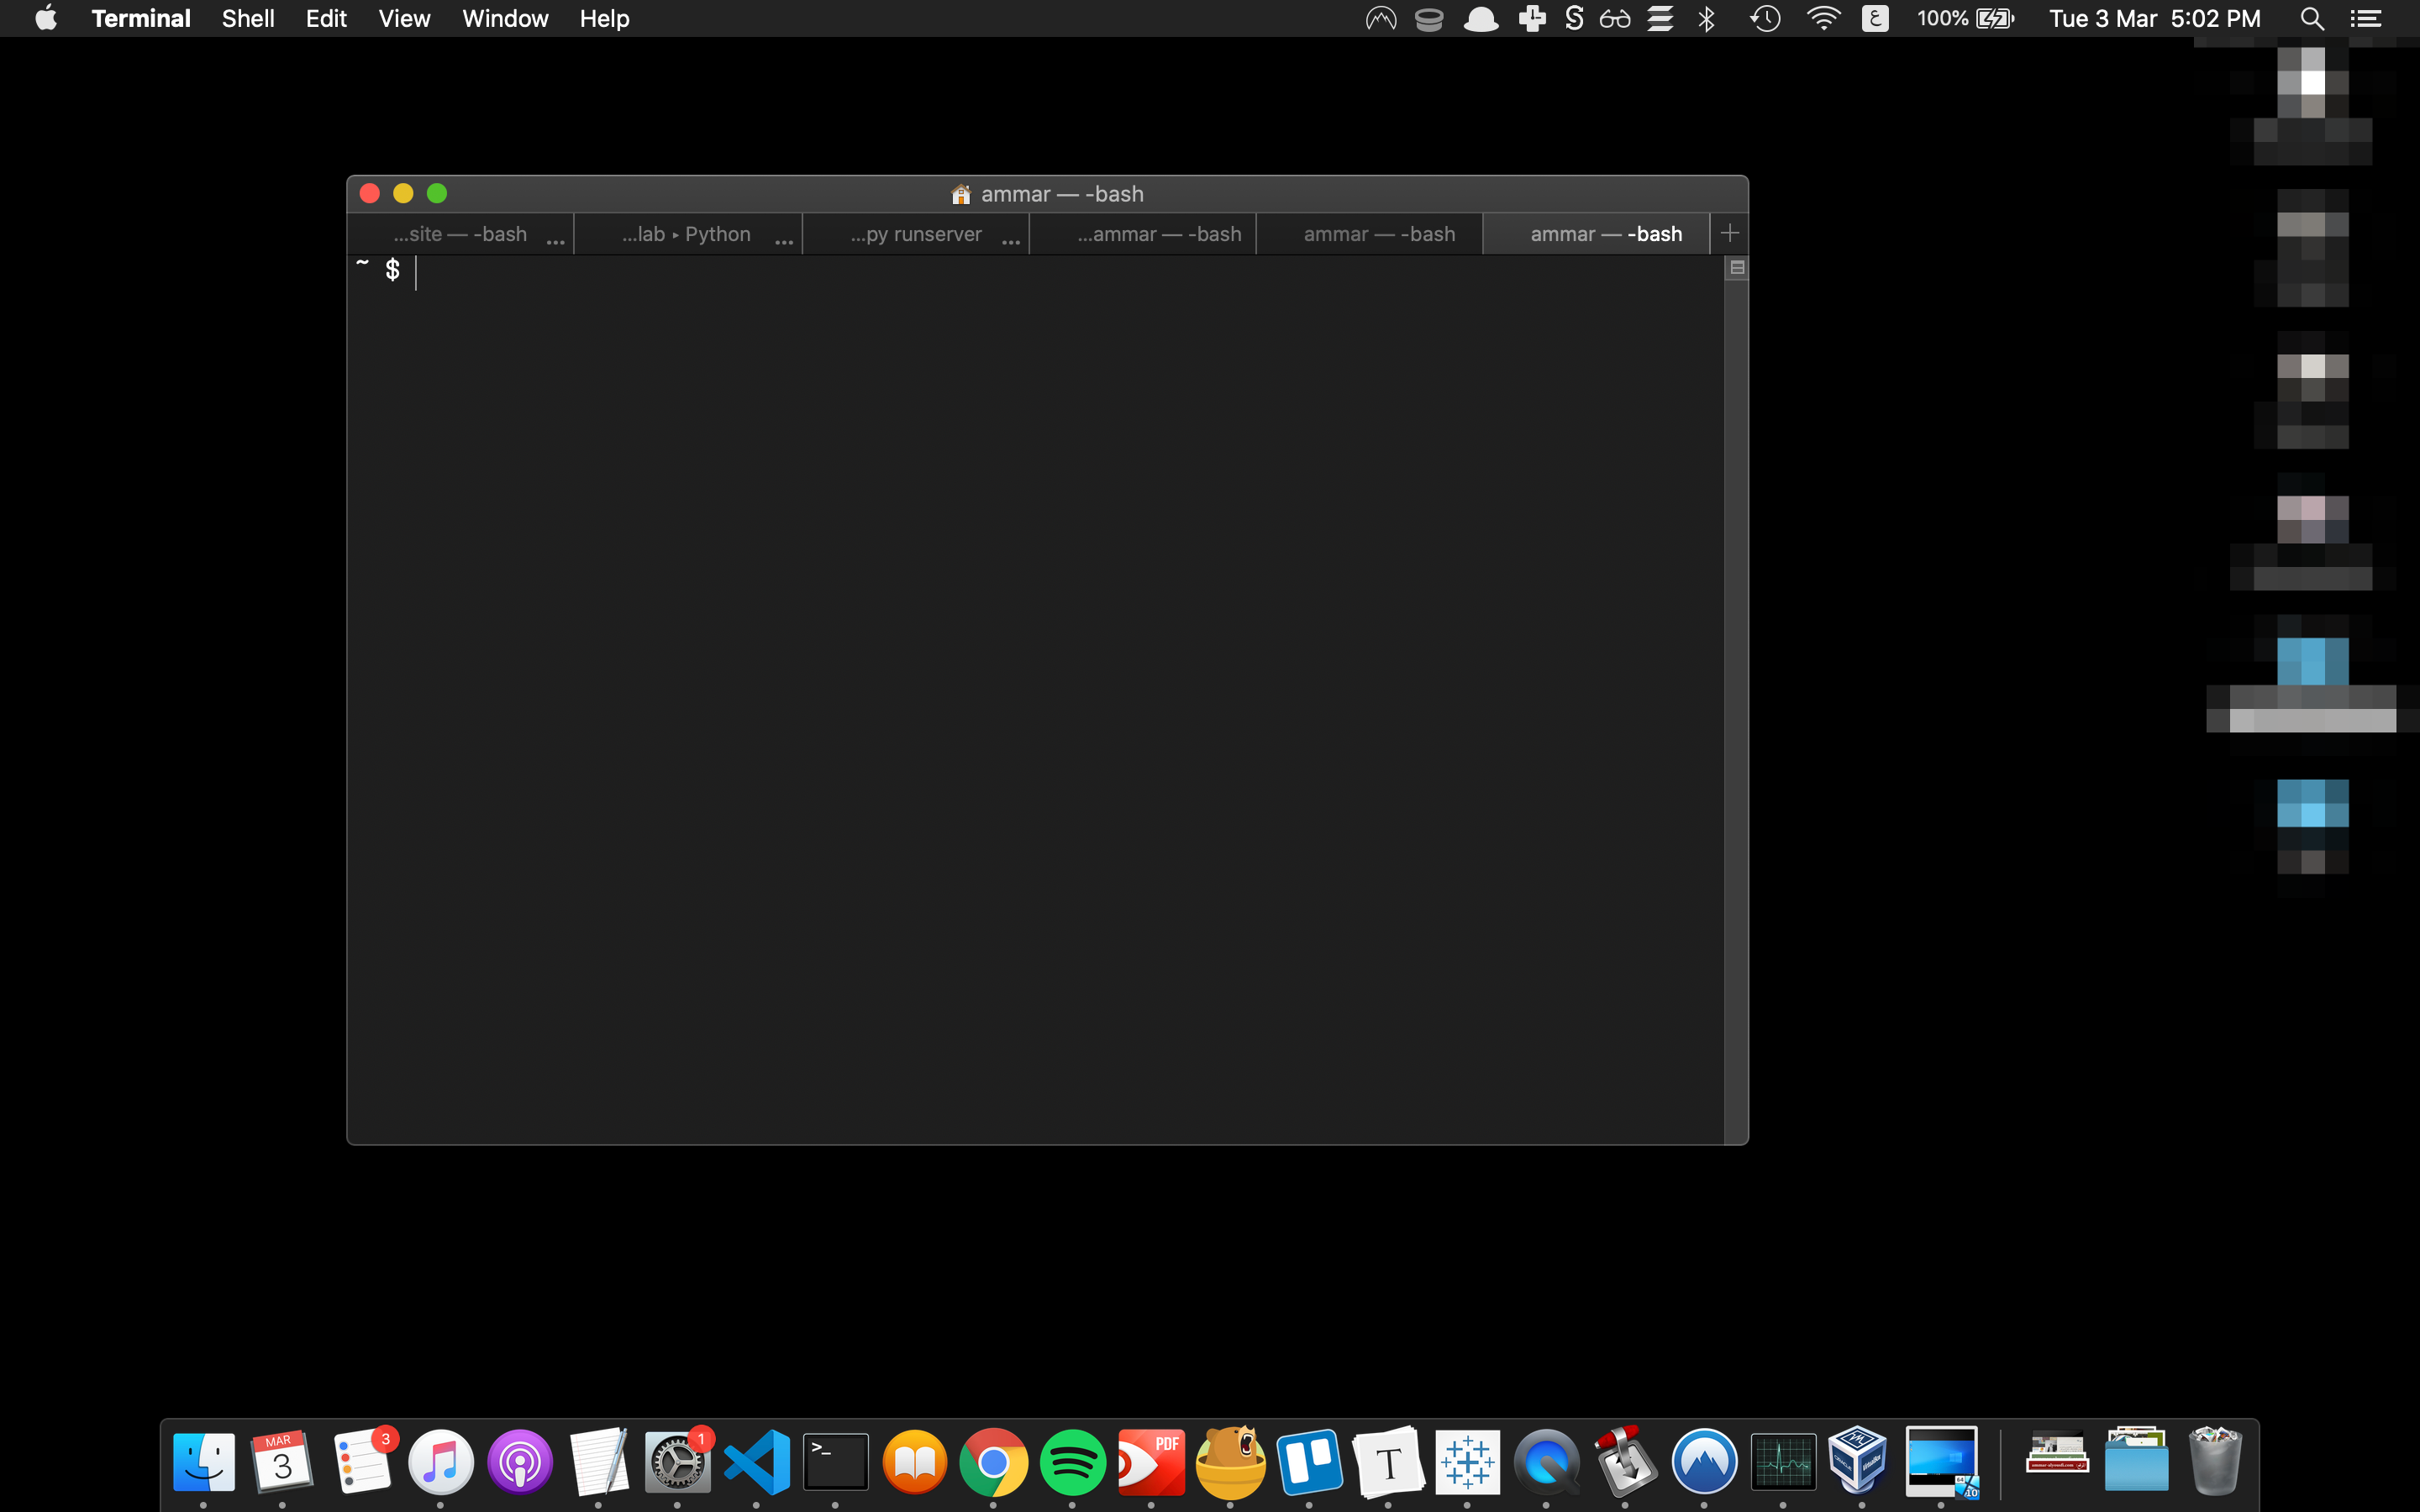
Task: Click the Shell menu item
Action: coord(247,19)
